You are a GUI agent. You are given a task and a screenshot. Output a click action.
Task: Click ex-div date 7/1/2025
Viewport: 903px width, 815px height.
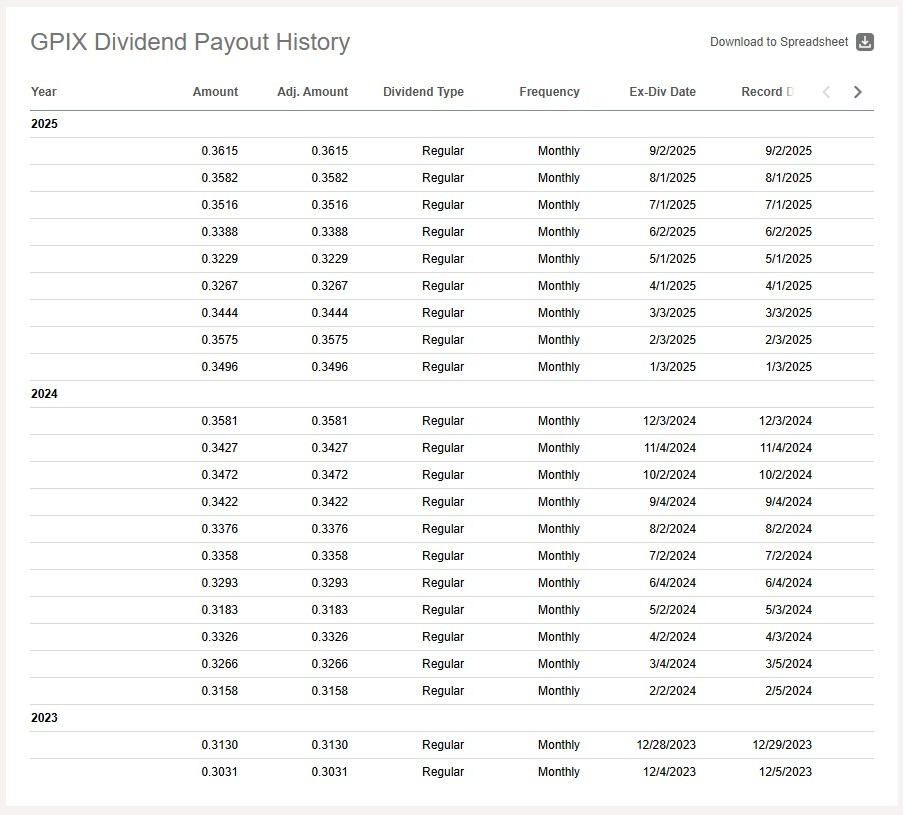click(x=672, y=205)
